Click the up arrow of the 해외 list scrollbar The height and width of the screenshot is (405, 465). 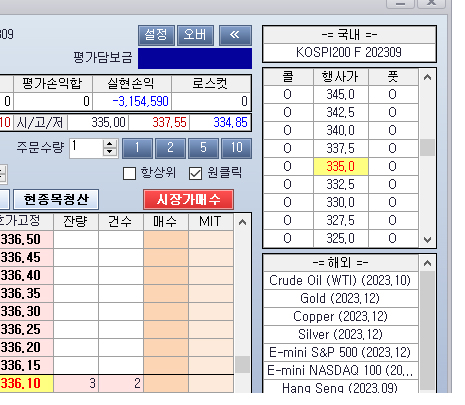tap(427, 263)
